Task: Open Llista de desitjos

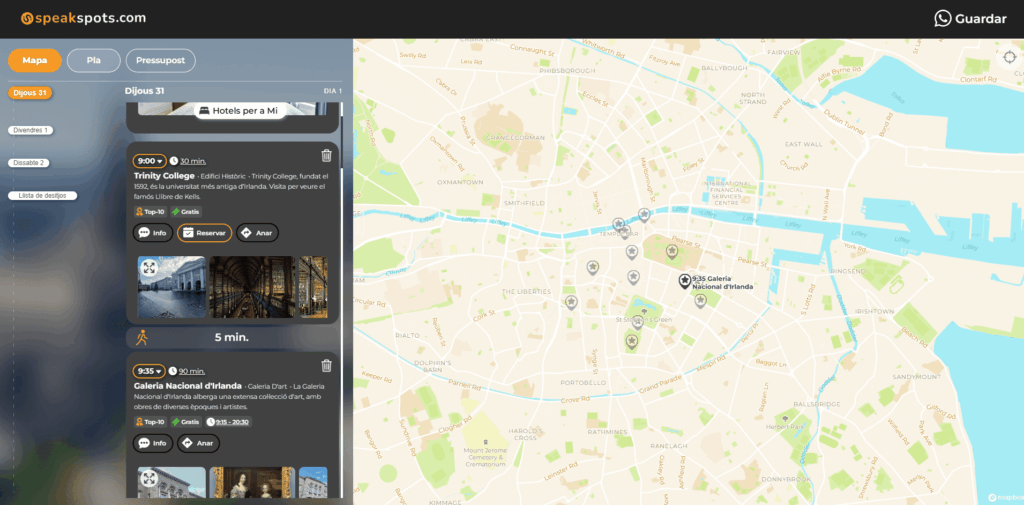Action: (x=42, y=195)
